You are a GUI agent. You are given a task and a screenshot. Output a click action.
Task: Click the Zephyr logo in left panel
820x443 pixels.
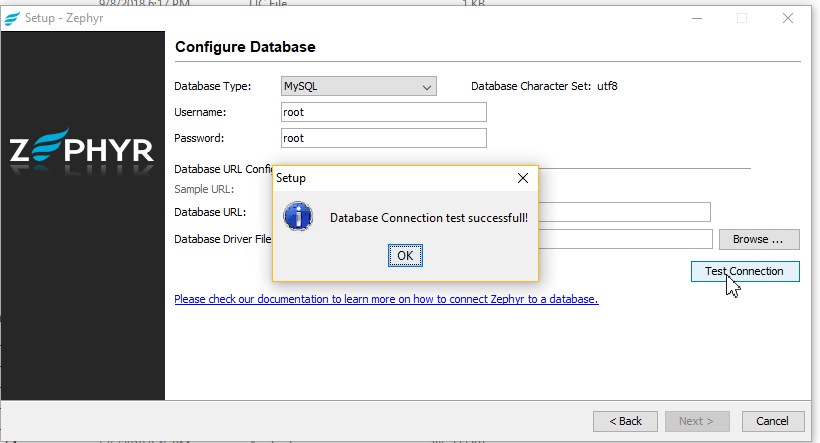tap(82, 149)
